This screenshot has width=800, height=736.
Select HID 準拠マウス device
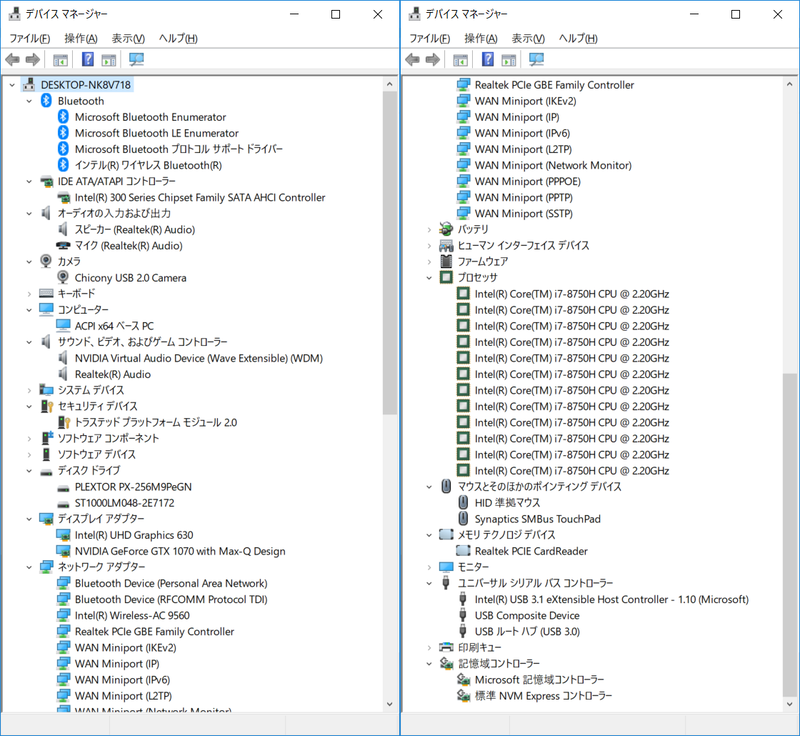pos(507,503)
